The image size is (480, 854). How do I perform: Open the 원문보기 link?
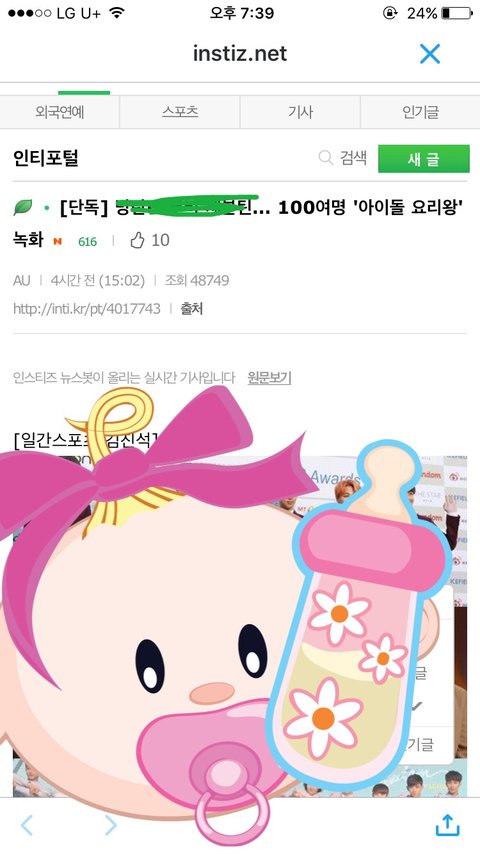(269, 377)
